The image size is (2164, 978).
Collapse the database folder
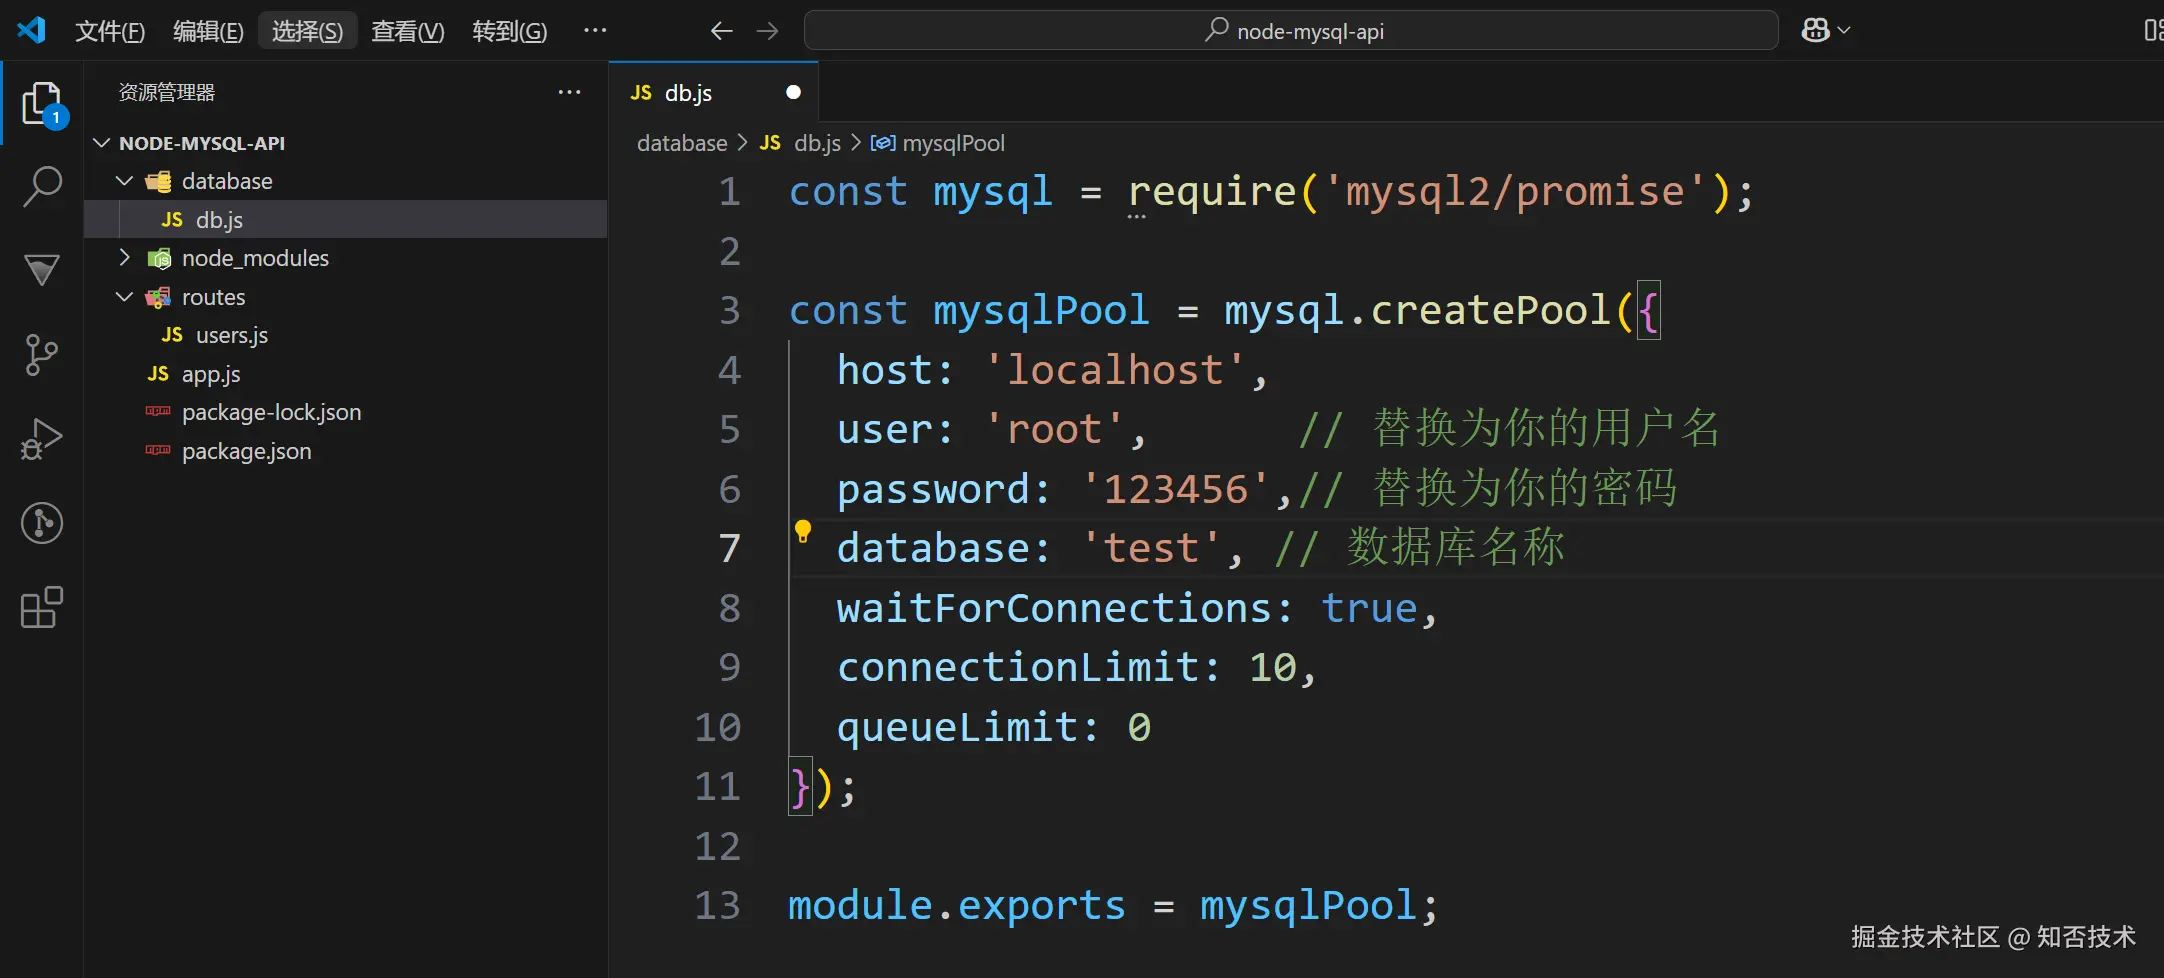coord(125,181)
